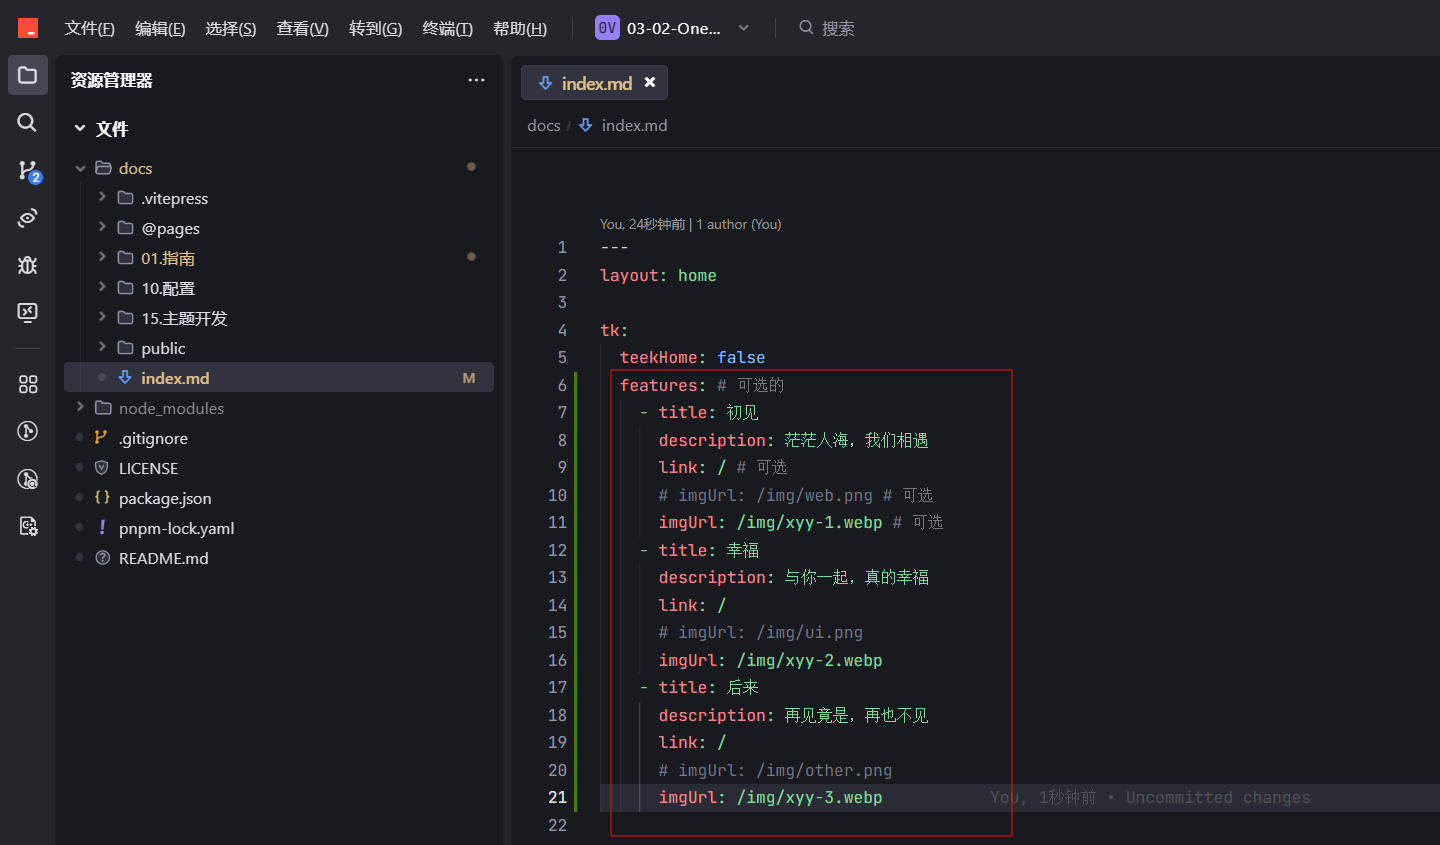Open the git circle icon with search badge
This screenshot has height=845, width=1440.
tap(28, 479)
